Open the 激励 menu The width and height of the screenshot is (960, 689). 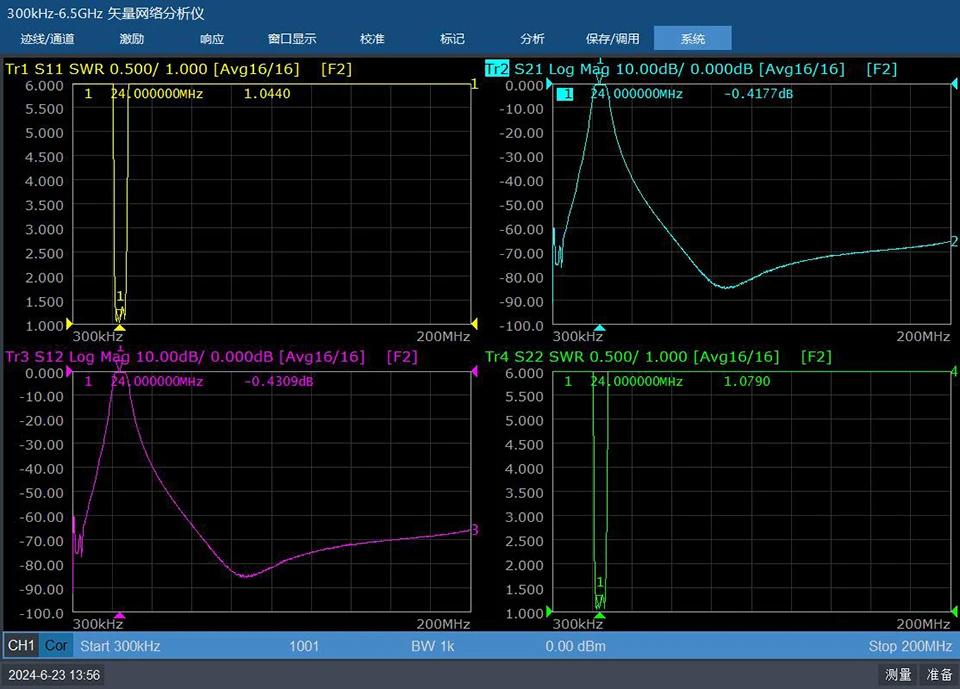[132, 39]
